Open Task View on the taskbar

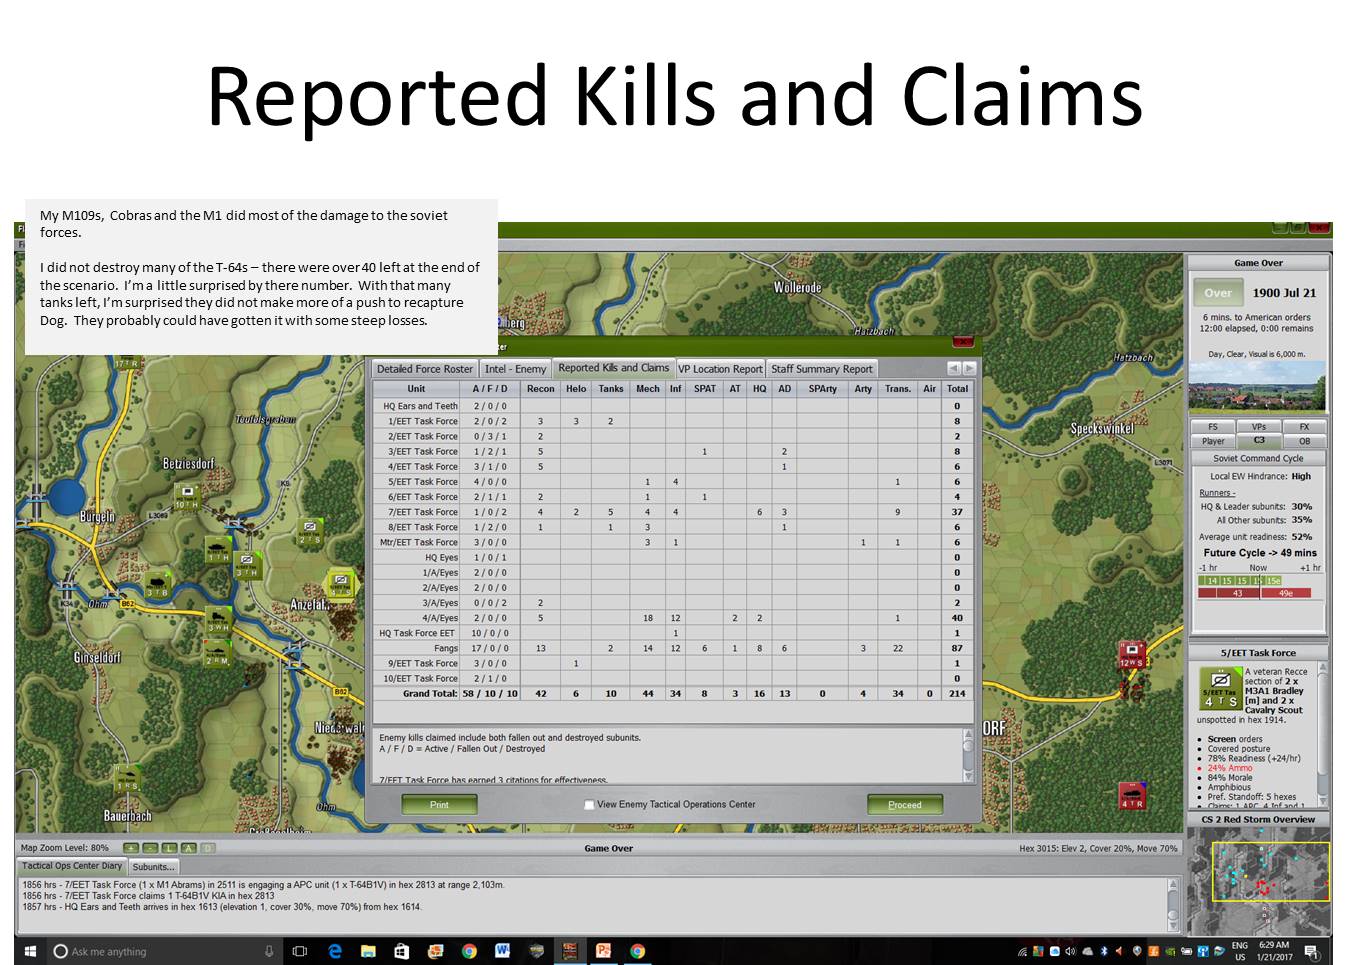pyautogui.click(x=300, y=951)
